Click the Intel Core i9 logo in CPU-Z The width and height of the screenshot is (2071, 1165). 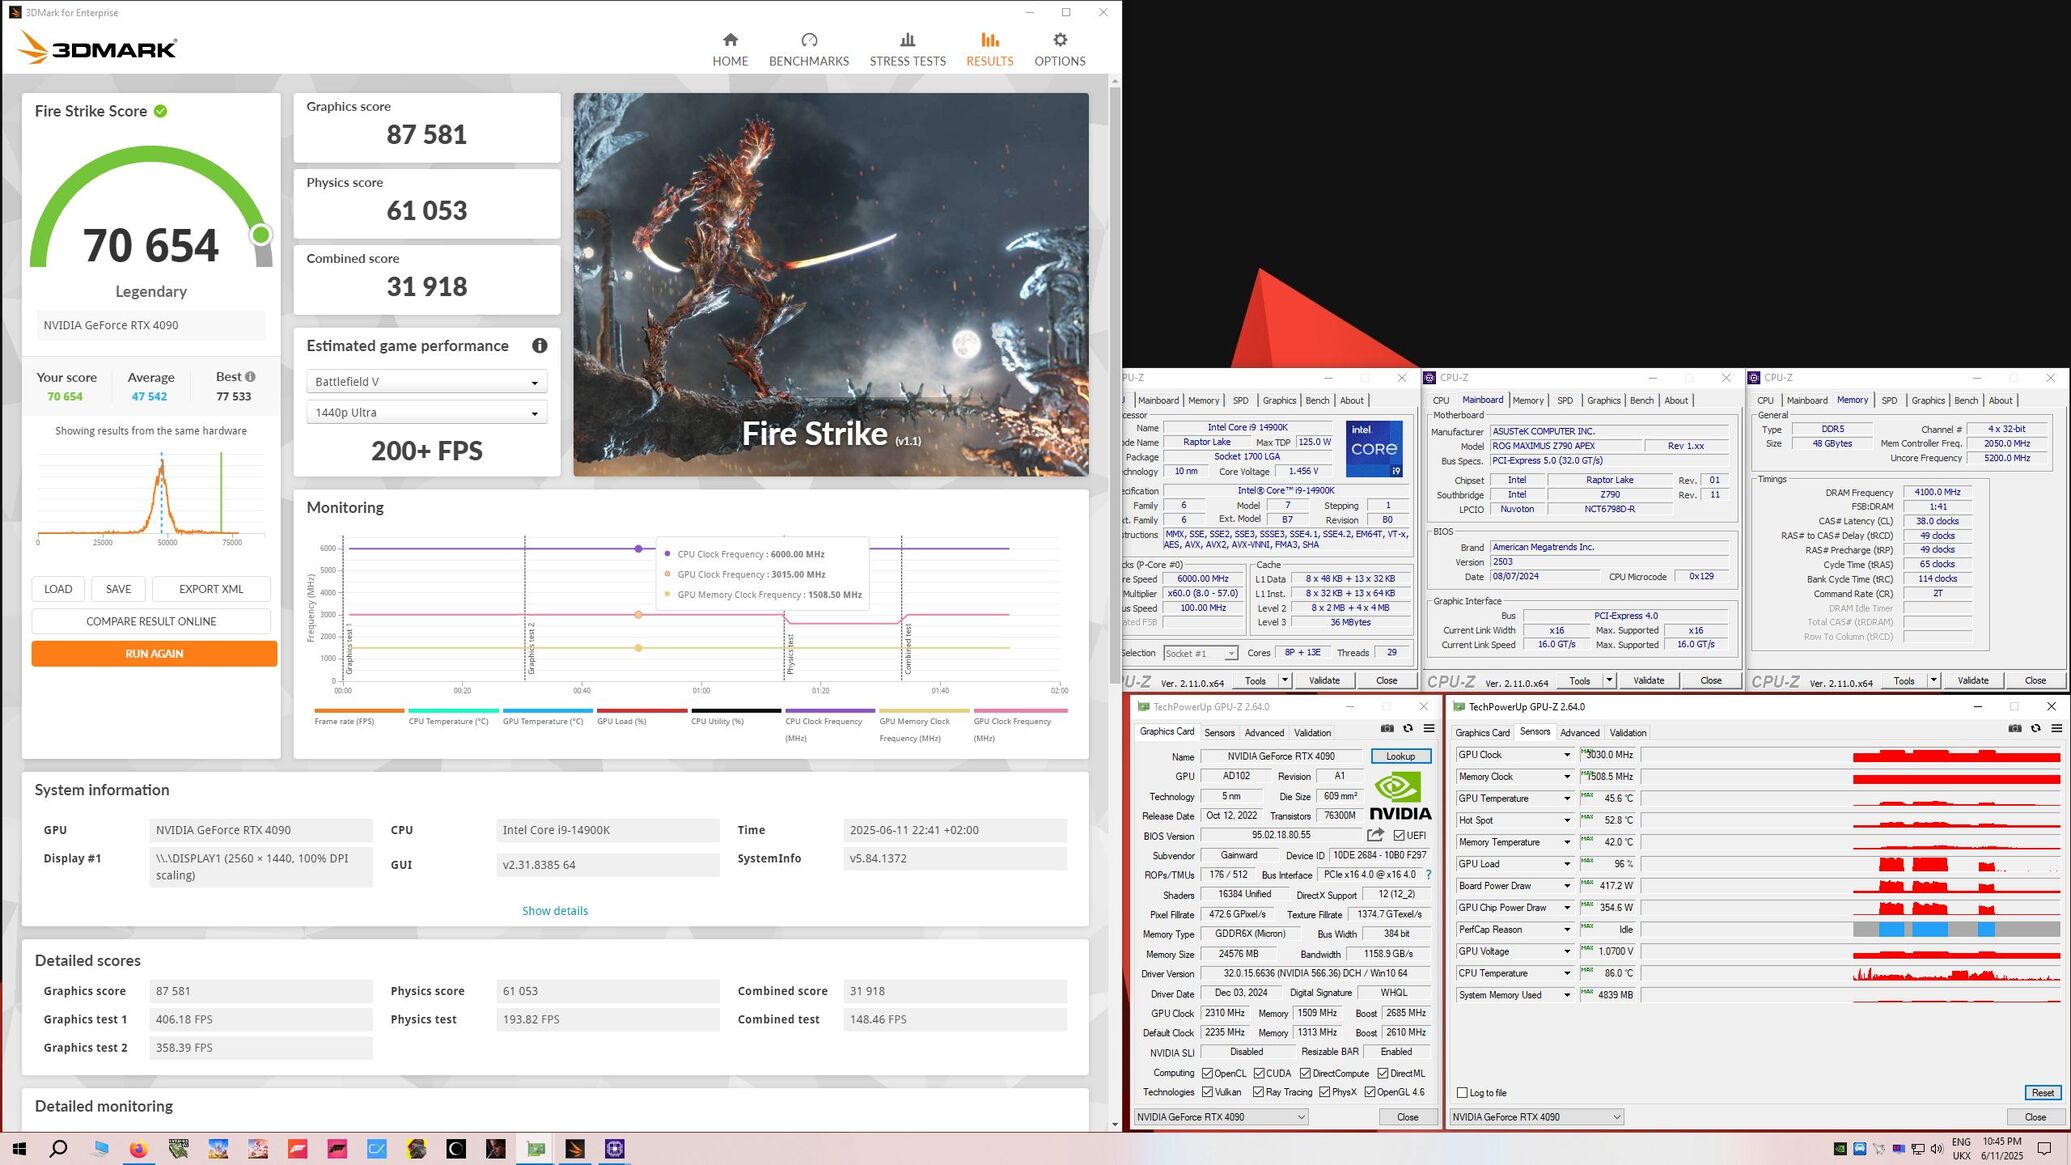pyautogui.click(x=1374, y=449)
